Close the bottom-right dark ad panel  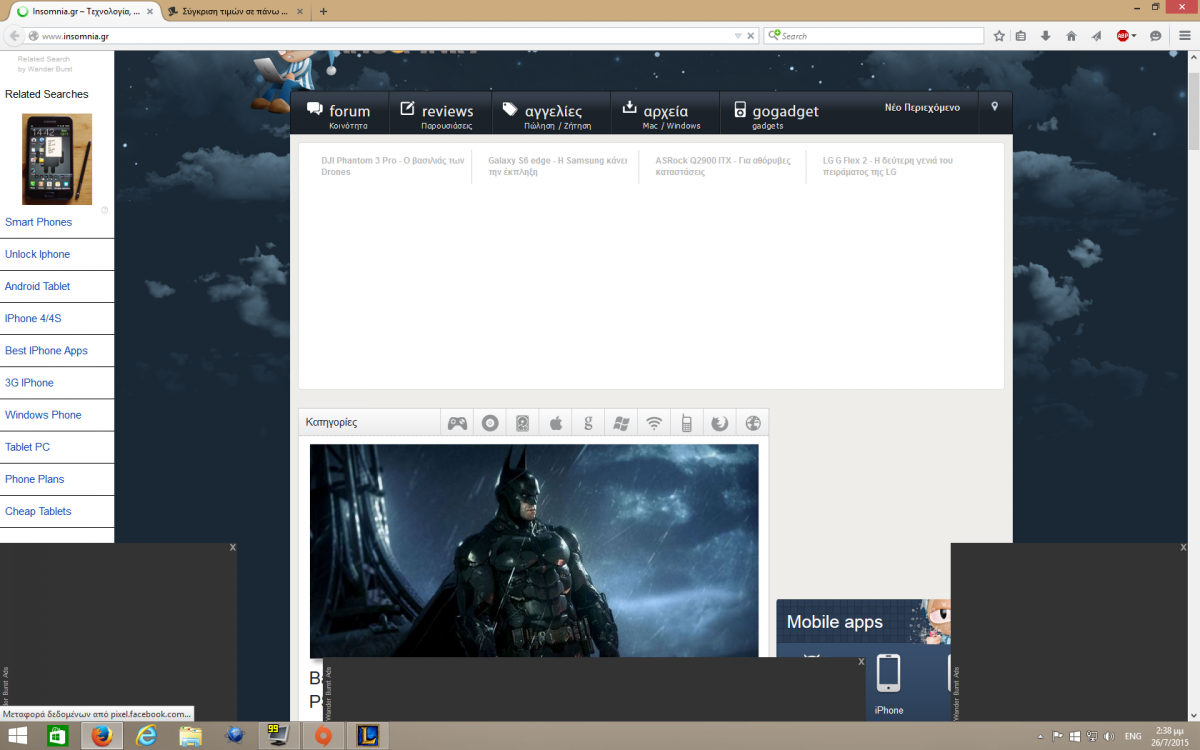1183,547
